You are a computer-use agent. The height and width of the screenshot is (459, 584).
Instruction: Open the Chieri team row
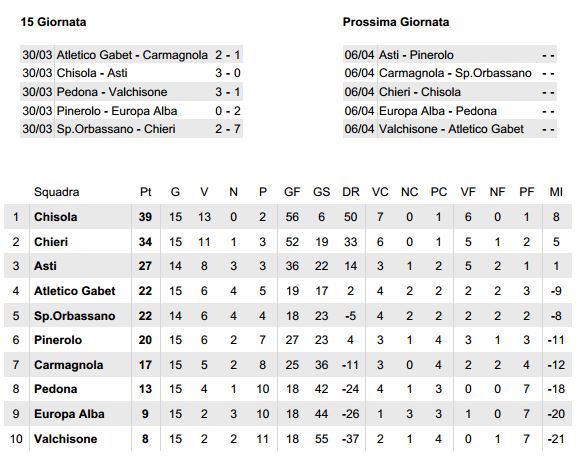288,242
